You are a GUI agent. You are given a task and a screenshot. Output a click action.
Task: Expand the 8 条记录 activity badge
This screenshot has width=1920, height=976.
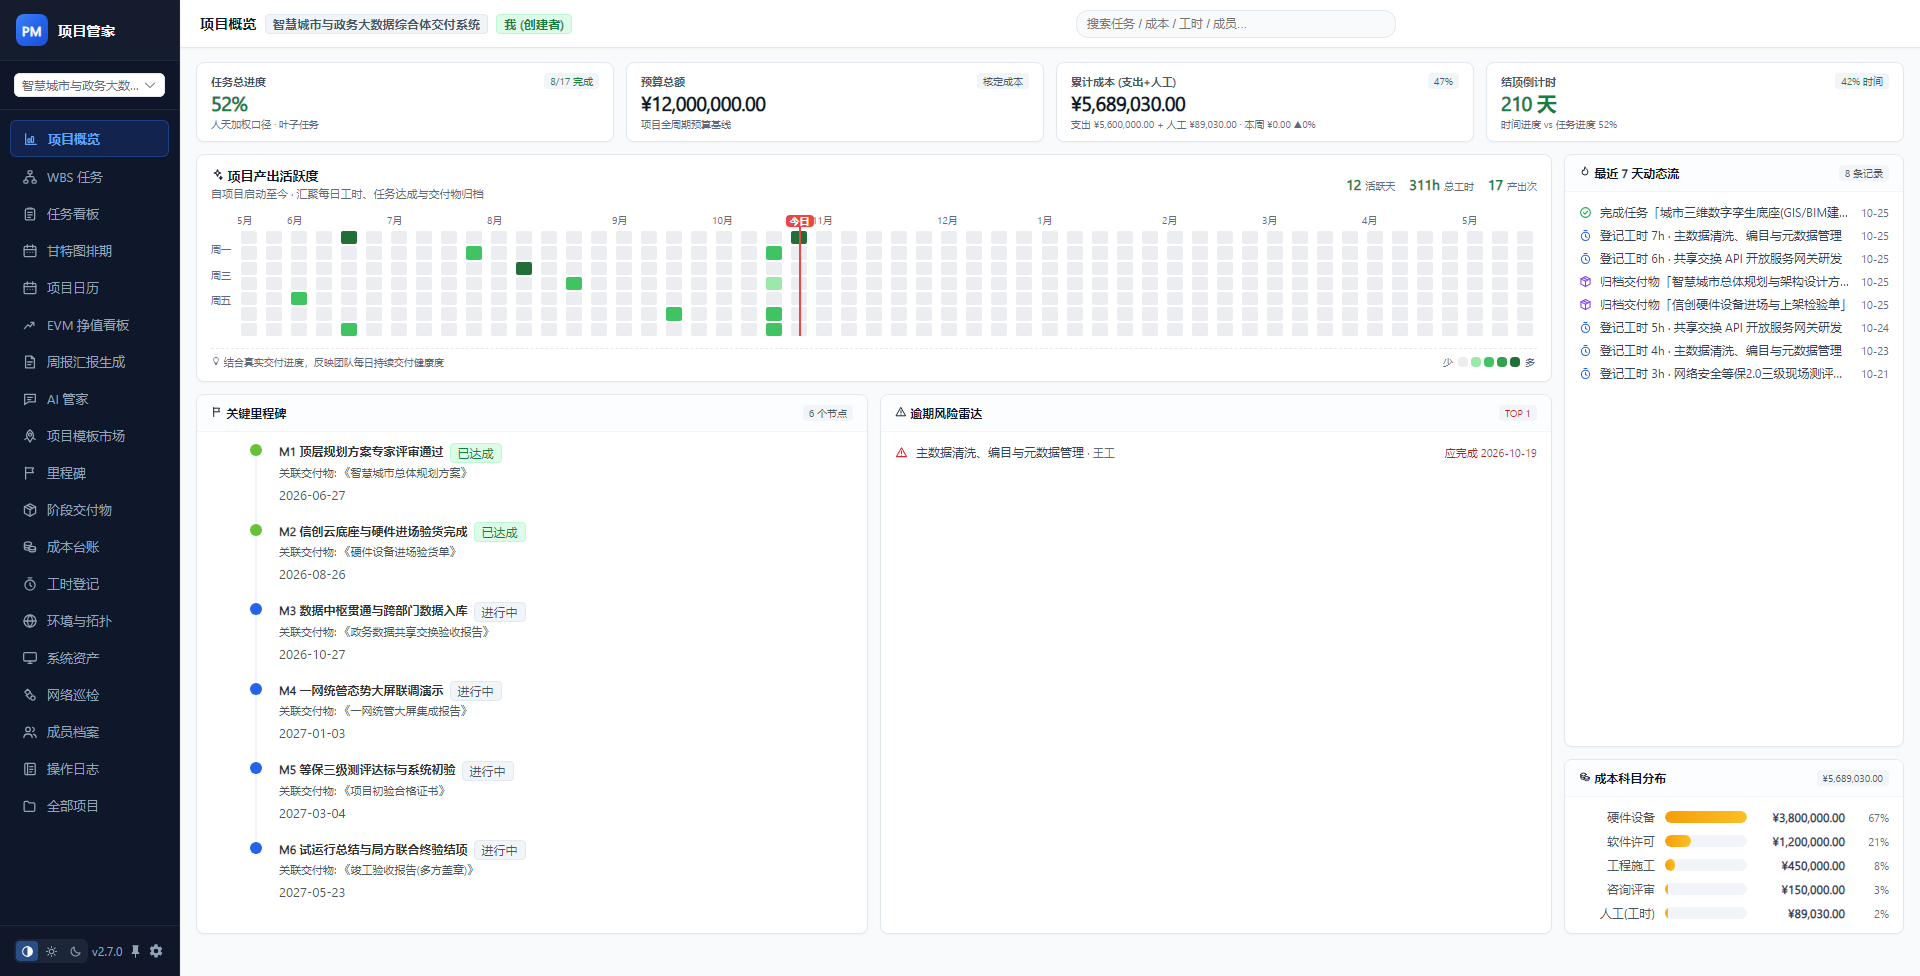(1863, 173)
